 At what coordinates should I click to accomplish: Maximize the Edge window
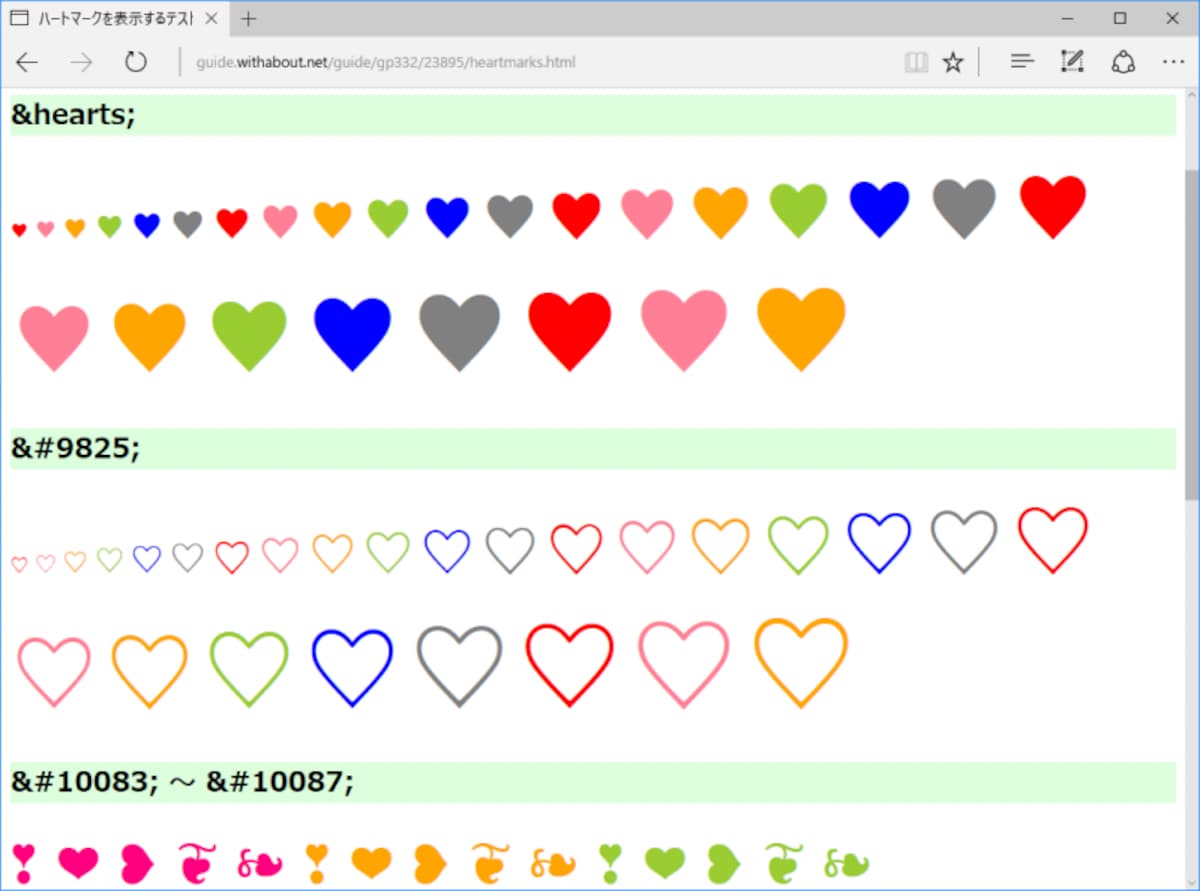pyautogui.click(x=1120, y=18)
